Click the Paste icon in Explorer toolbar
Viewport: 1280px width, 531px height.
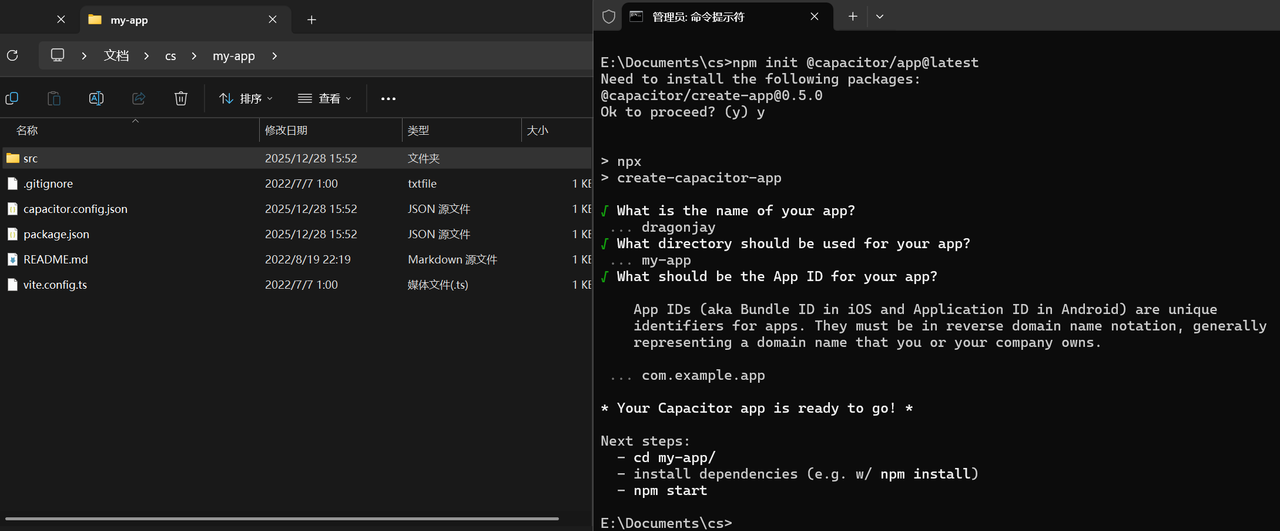pyautogui.click(x=54, y=98)
